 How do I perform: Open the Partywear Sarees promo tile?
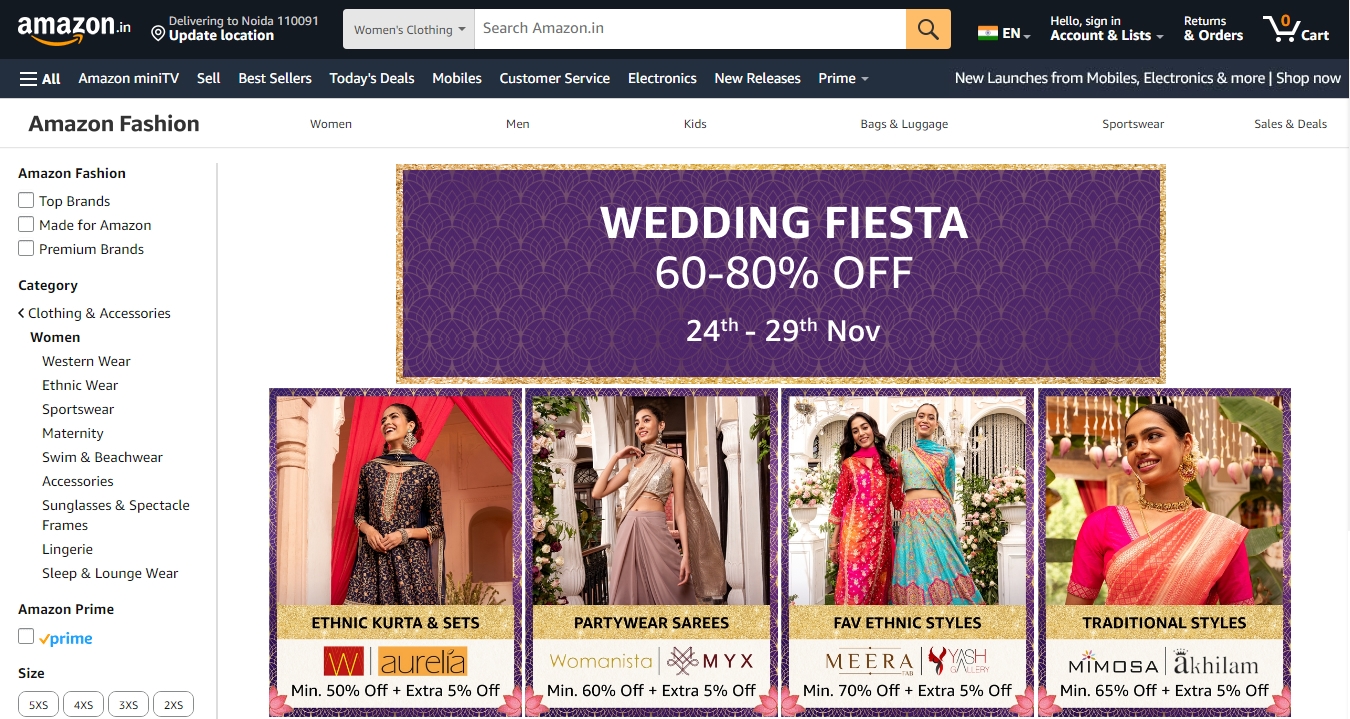pos(652,552)
